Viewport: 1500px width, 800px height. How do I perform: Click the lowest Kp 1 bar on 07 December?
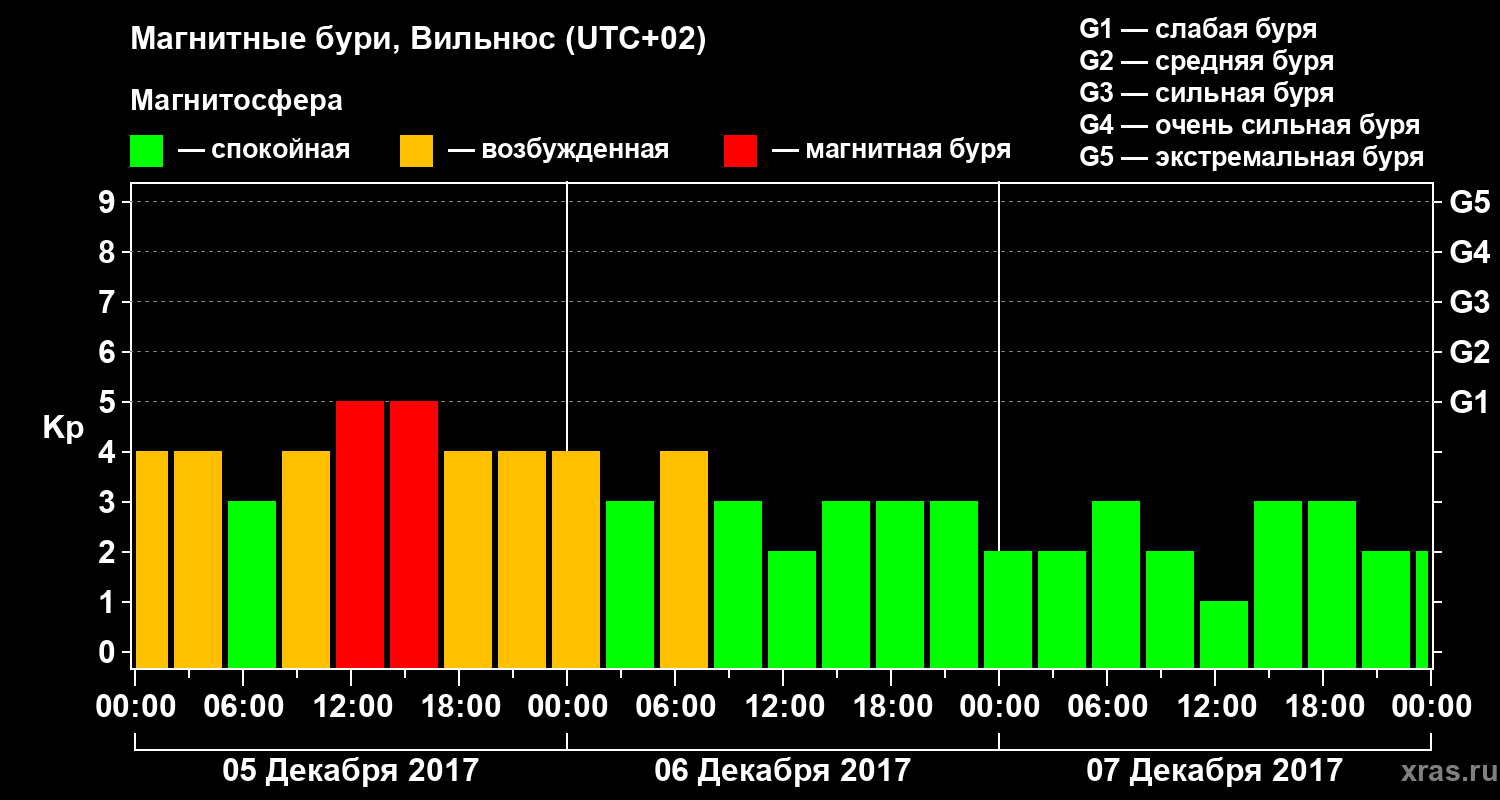pos(1224,635)
